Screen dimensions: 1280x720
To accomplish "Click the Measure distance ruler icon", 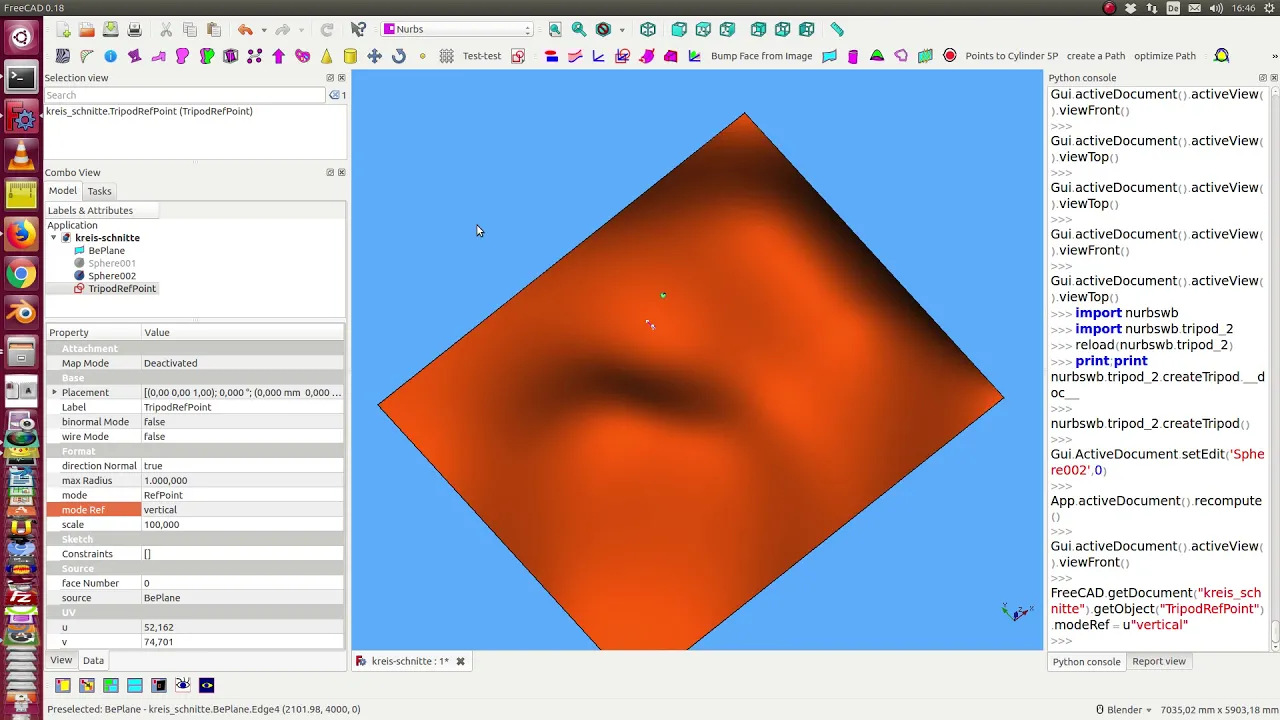I will [x=837, y=30].
